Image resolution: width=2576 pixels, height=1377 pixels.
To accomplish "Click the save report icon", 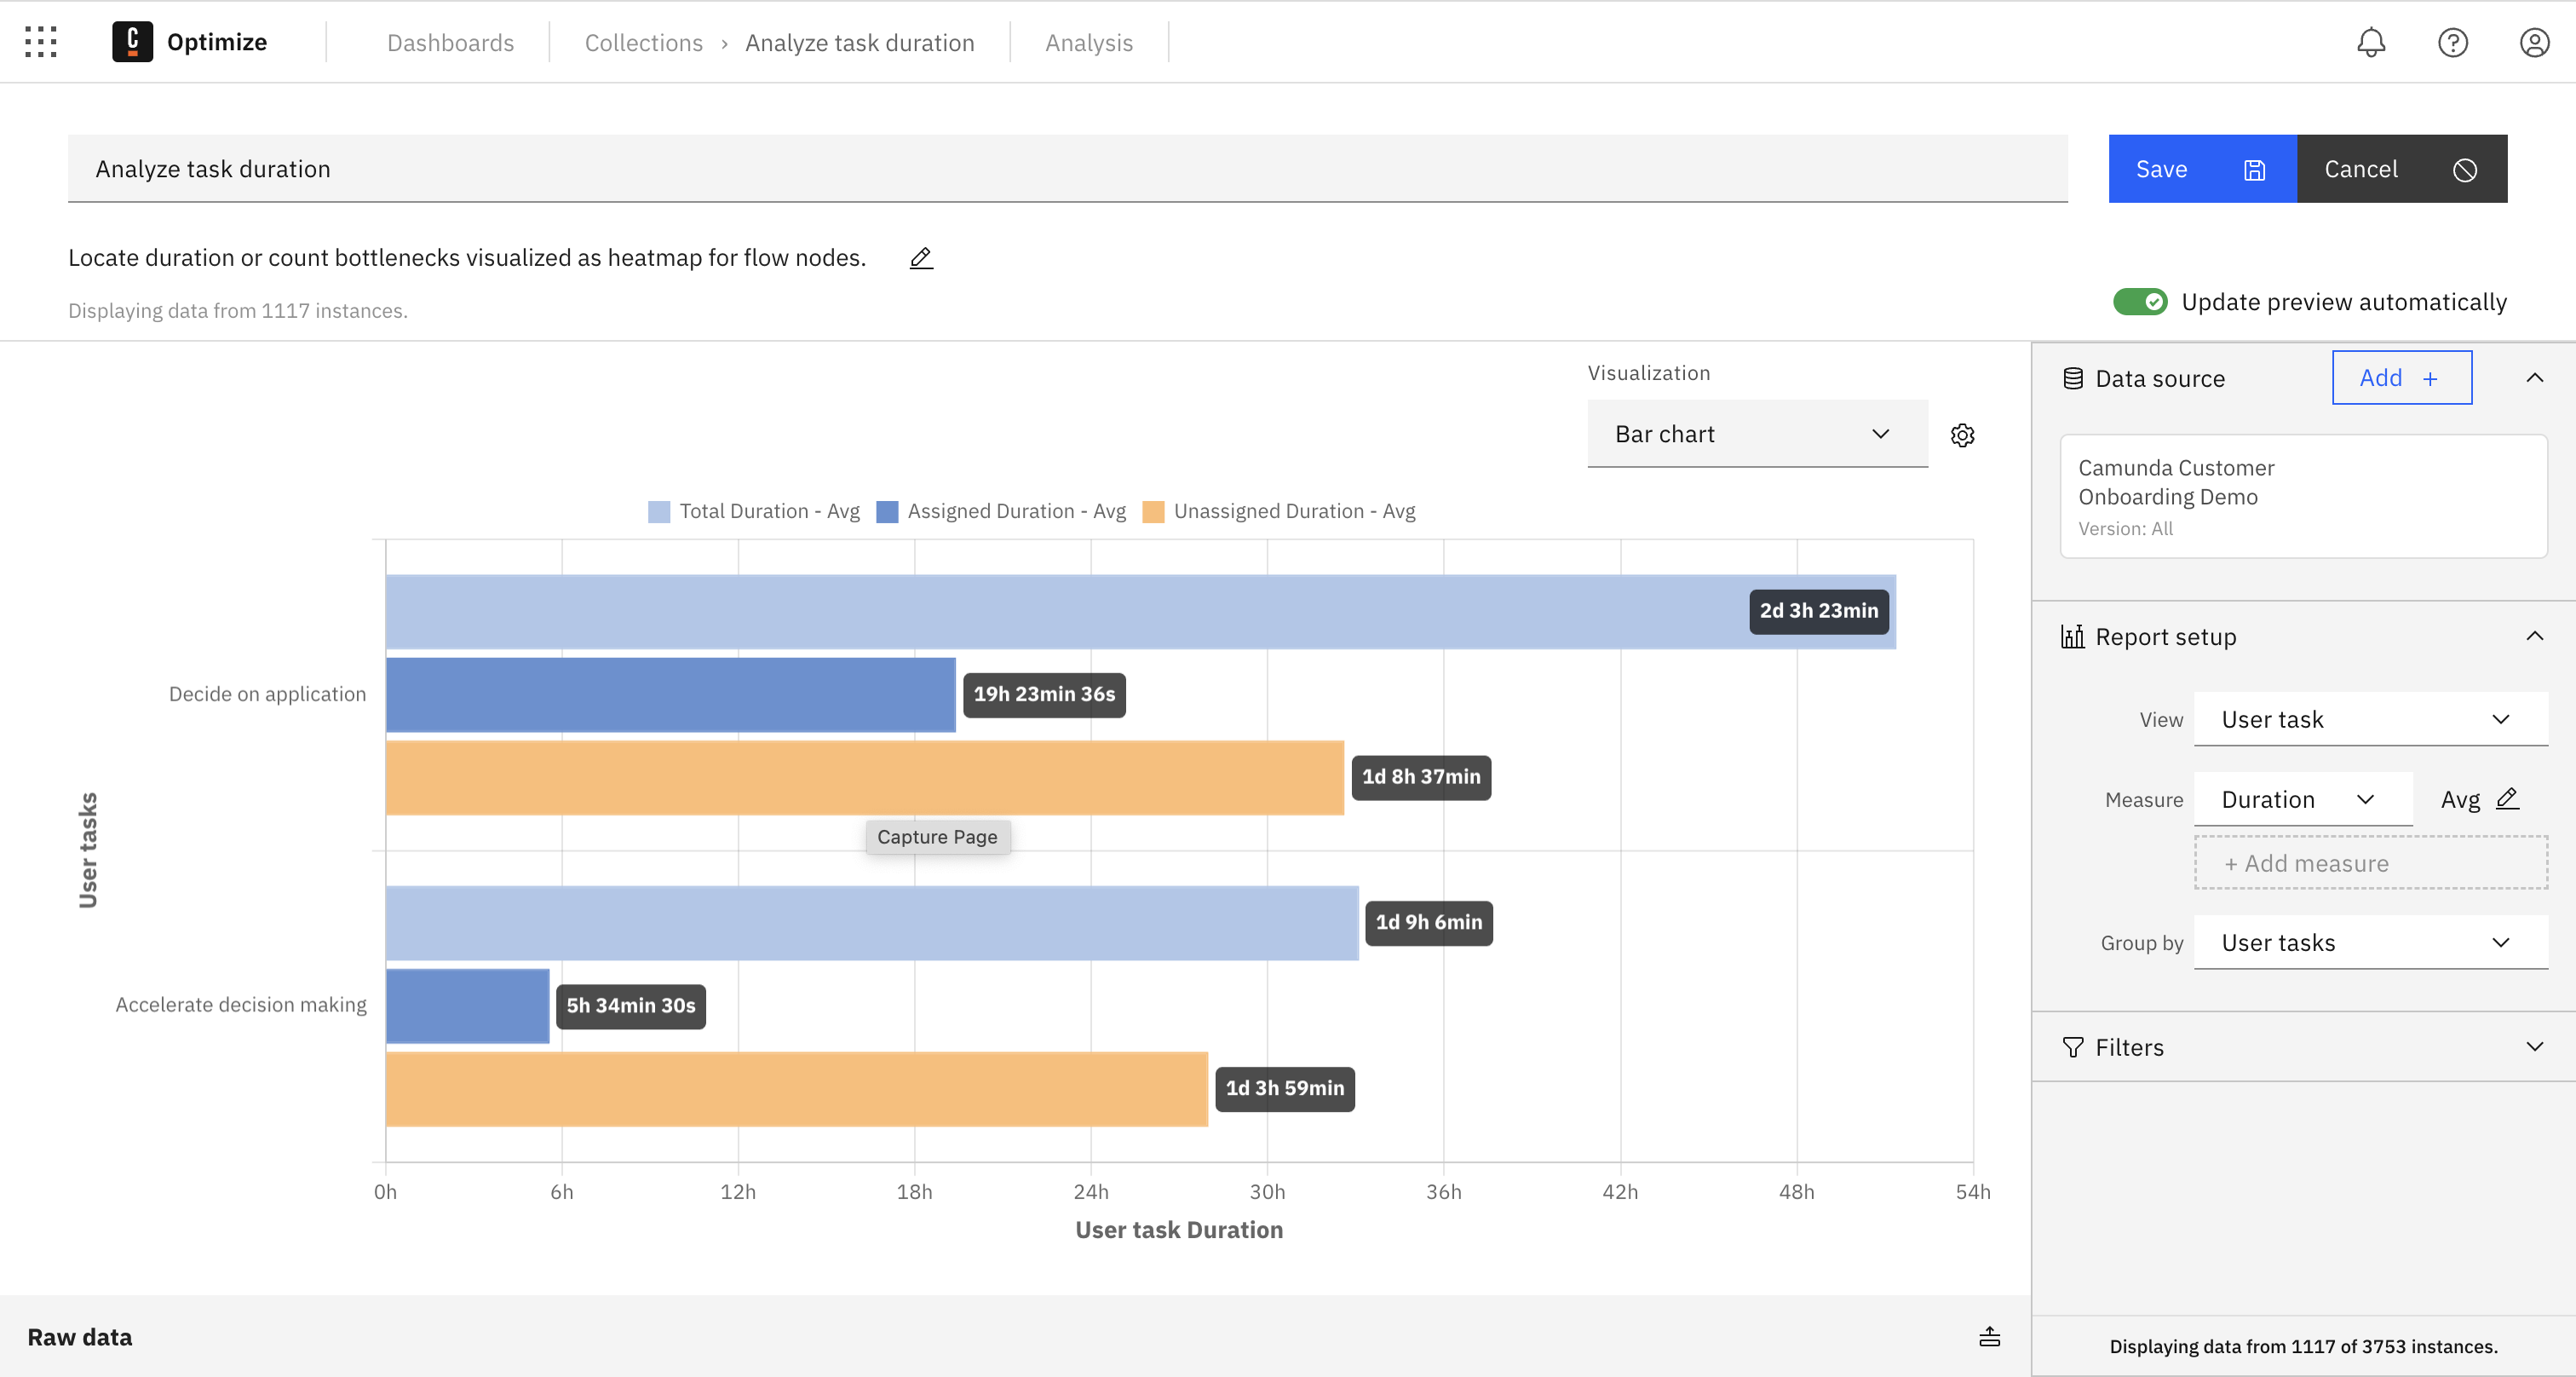I will pyautogui.click(x=2254, y=167).
